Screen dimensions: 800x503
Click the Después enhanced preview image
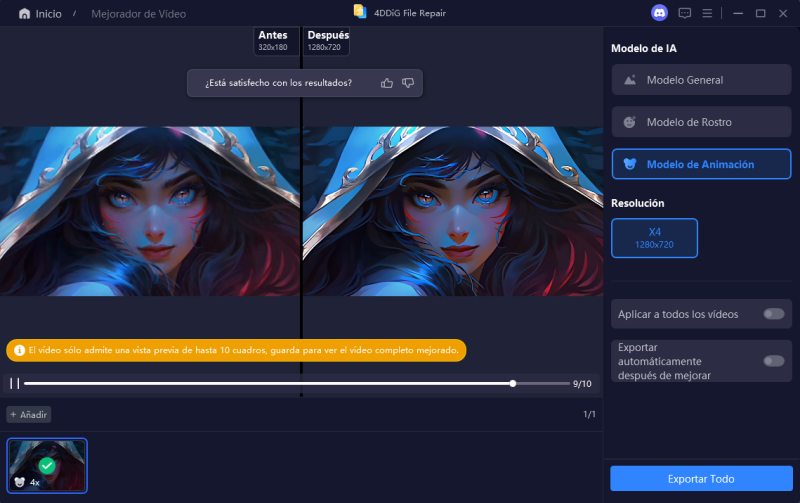pos(453,211)
